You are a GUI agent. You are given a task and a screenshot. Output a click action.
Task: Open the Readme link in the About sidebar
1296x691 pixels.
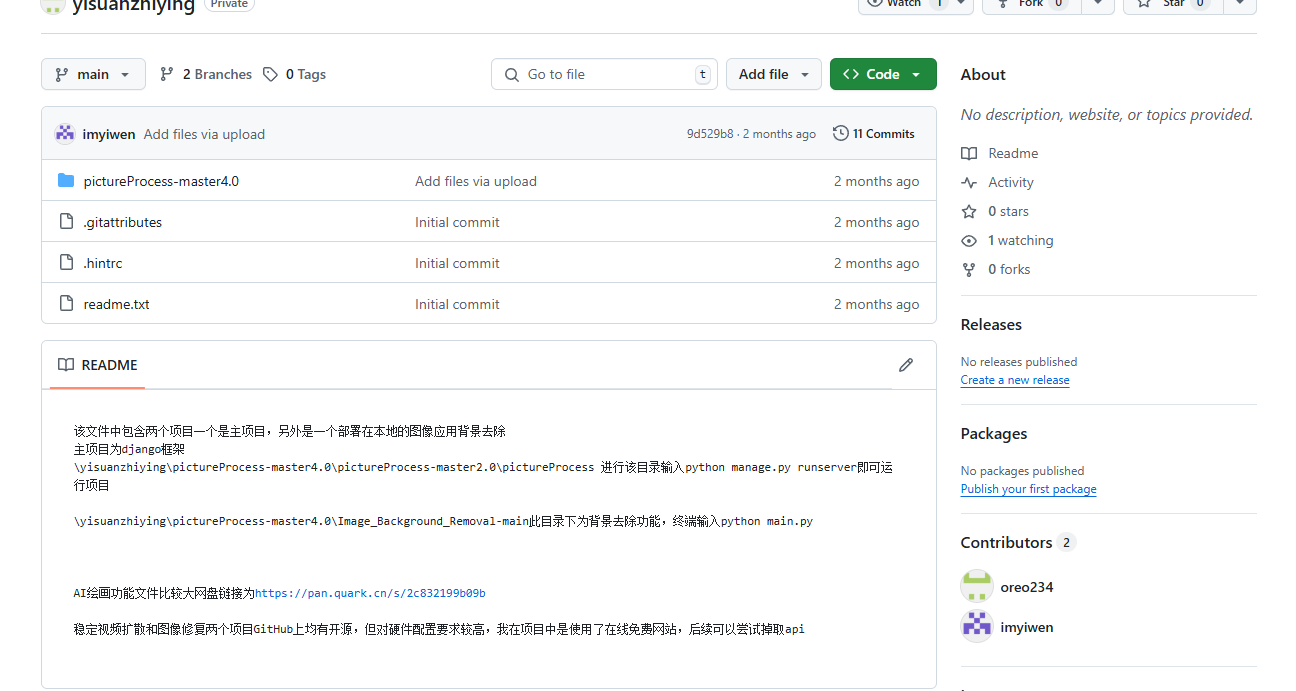[x=1013, y=153]
